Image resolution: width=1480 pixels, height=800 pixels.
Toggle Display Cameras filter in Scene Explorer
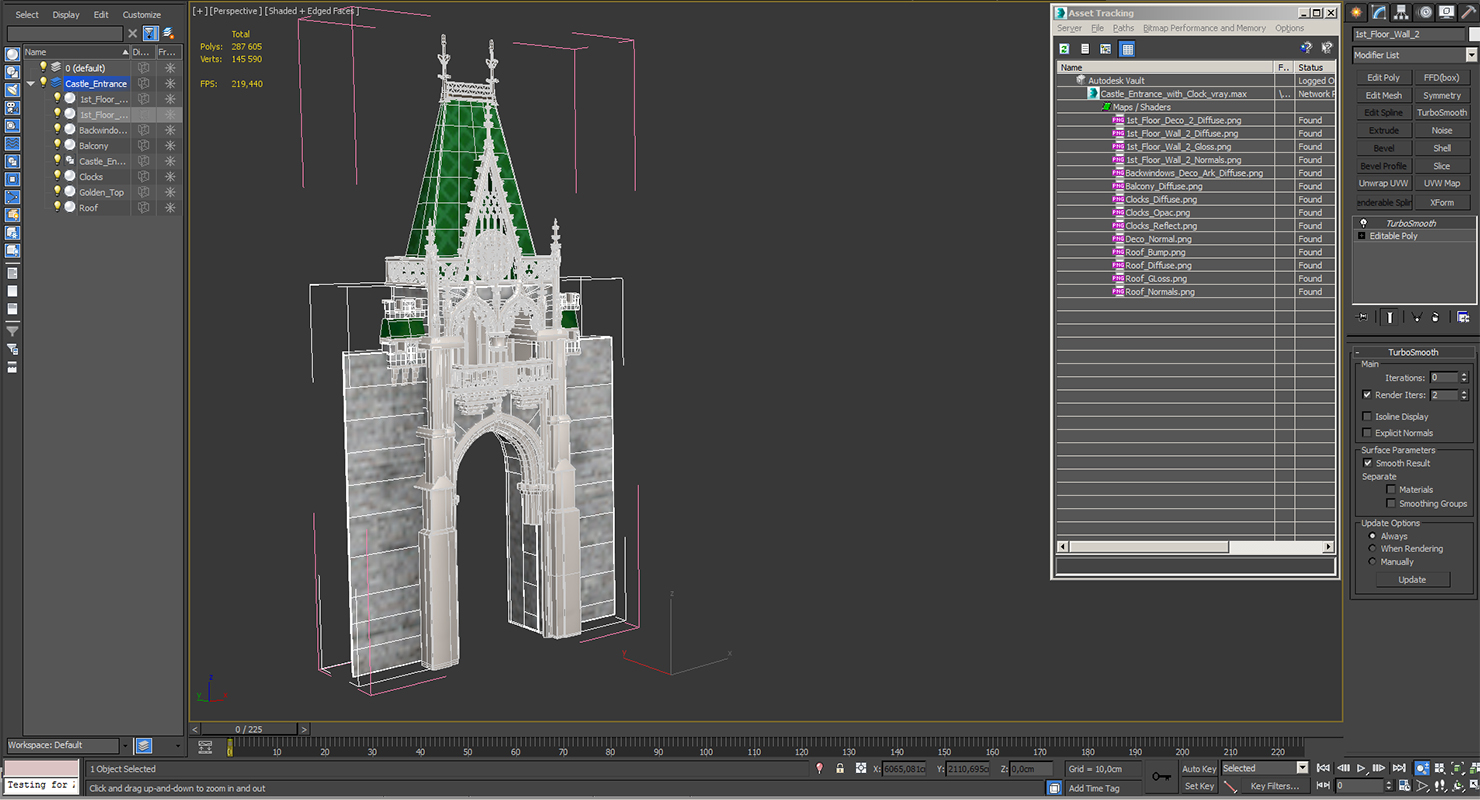click(12, 108)
